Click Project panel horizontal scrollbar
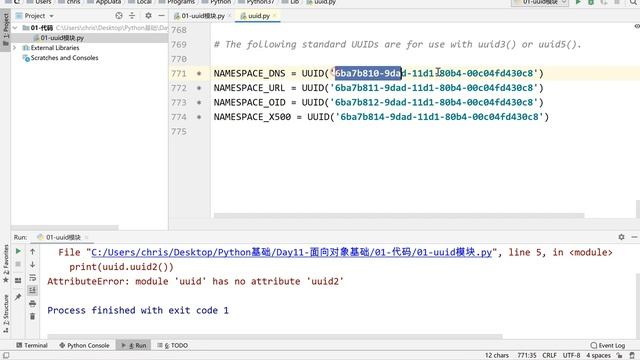 tap(64, 227)
